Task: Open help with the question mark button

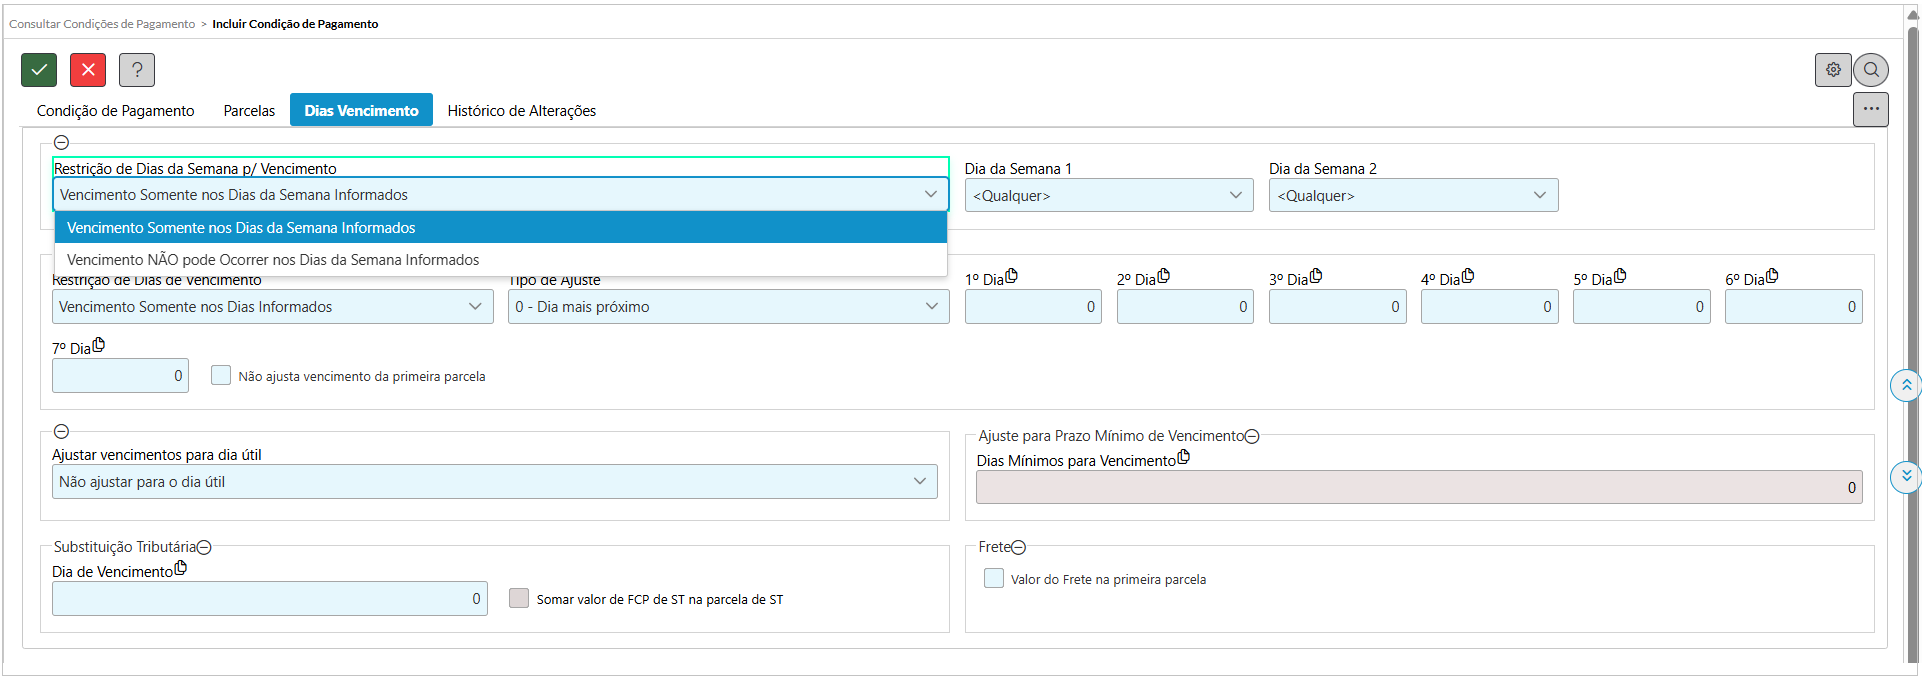Action: 137,70
